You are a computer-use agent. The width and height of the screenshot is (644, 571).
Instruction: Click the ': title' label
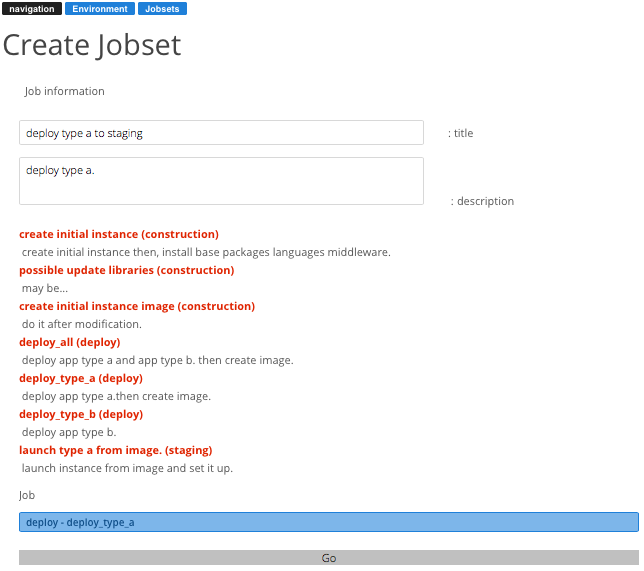460,133
